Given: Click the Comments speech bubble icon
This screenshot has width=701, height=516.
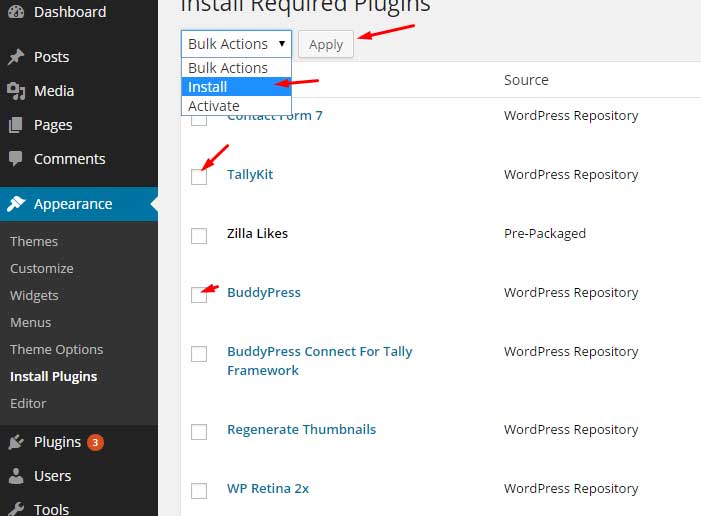Looking at the screenshot, I should click(16, 159).
